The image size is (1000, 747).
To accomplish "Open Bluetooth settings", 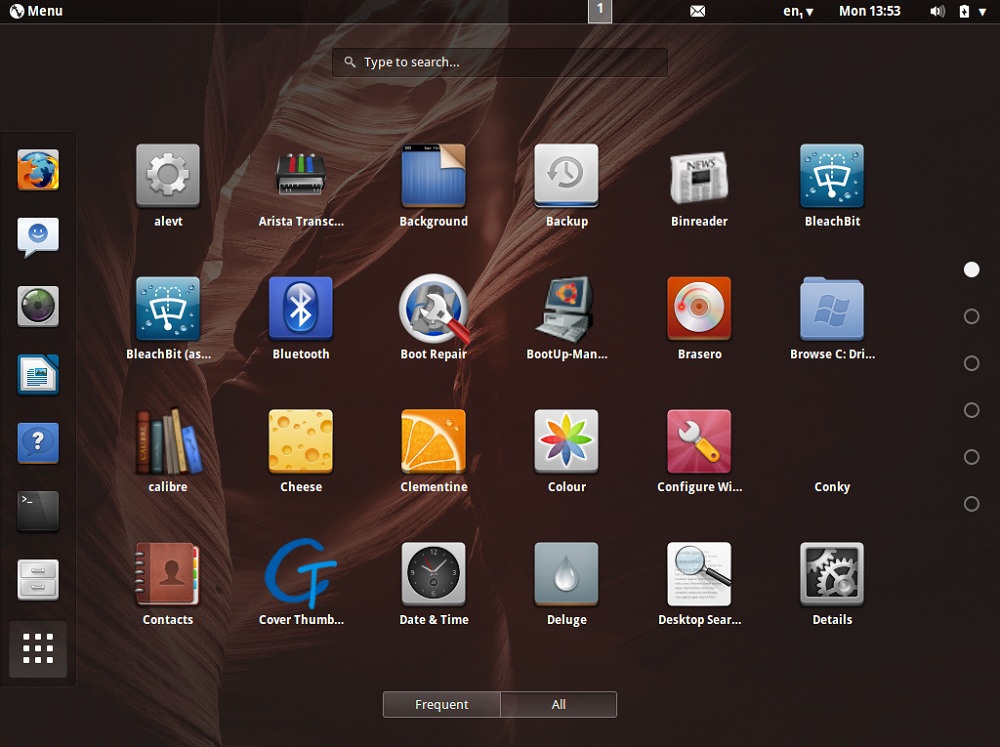I will coord(300,308).
